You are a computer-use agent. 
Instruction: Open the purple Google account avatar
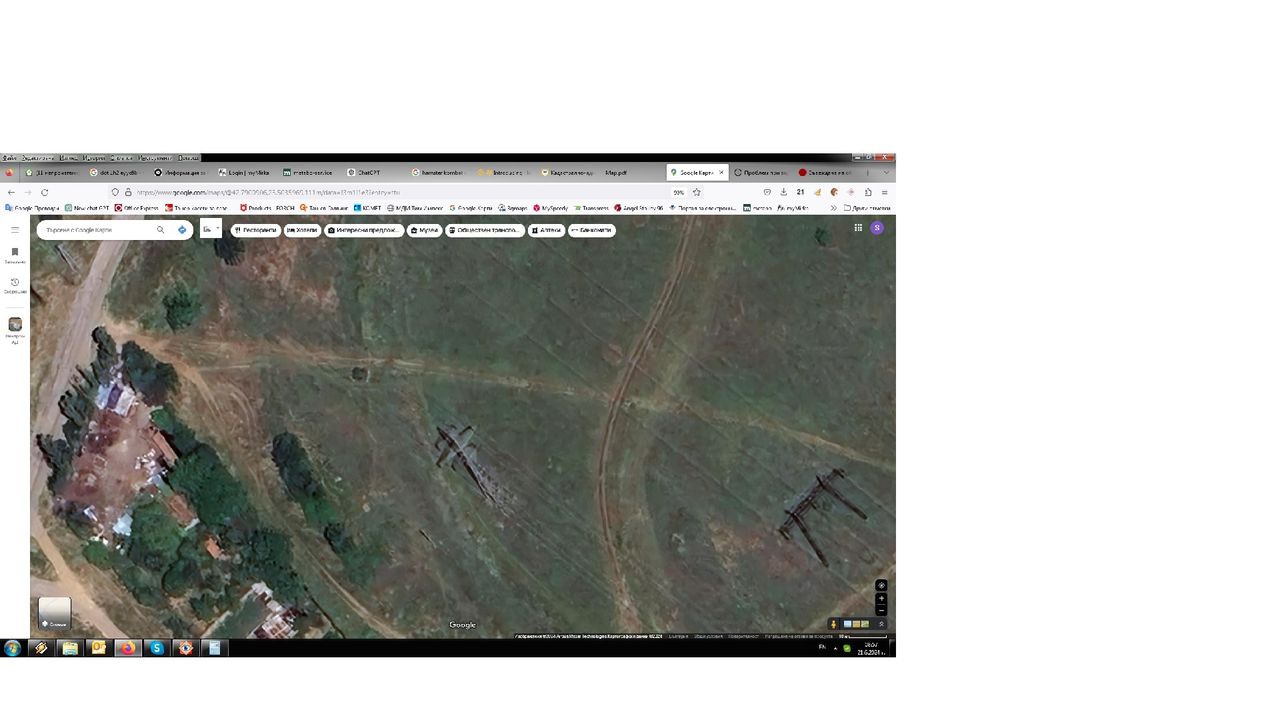pyautogui.click(x=877, y=228)
